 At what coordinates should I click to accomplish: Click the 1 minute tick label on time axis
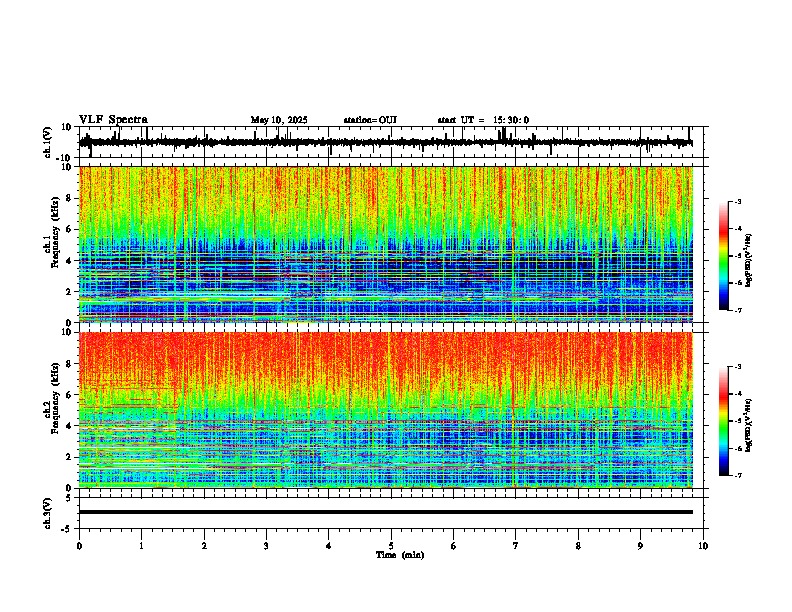[x=141, y=546]
